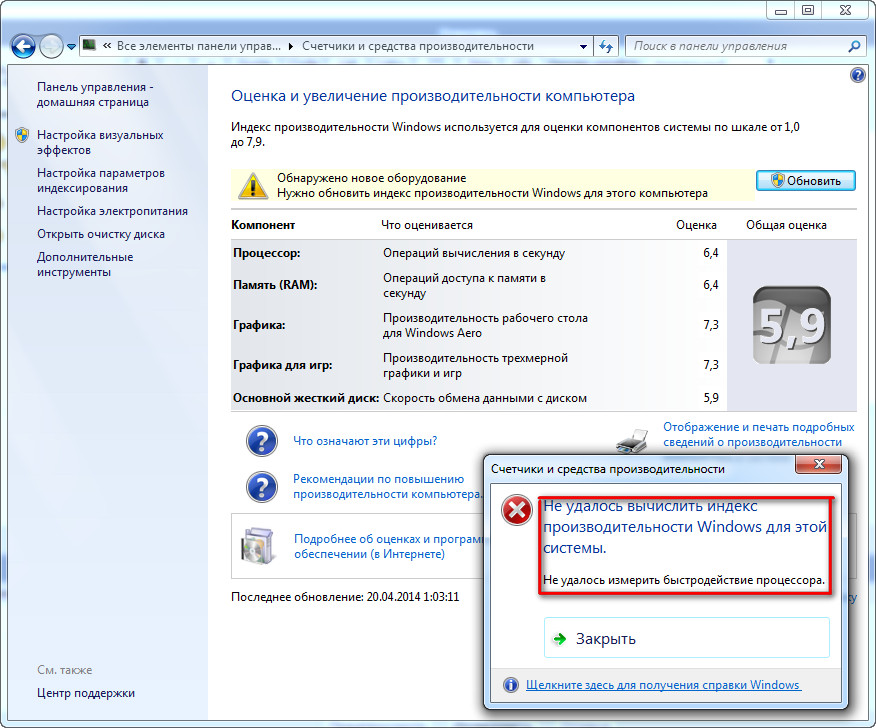
Task: Click the 'Обновить' button
Action: 805,181
